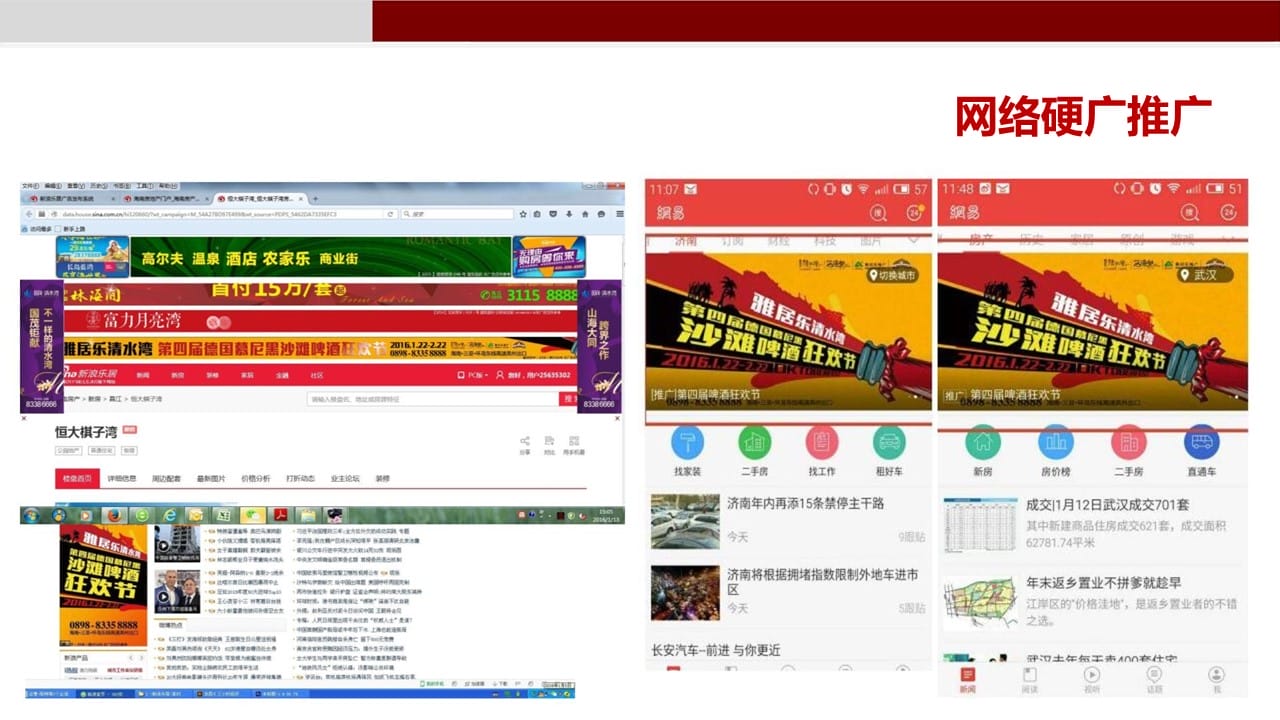Switch to the 价格分析 tab

point(256,479)
